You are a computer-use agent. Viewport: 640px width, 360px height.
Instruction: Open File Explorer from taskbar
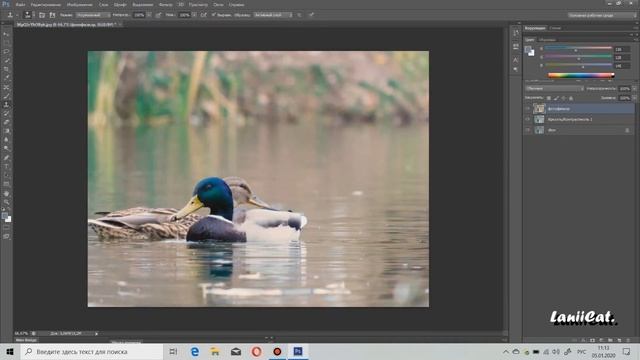coord(215,351)
